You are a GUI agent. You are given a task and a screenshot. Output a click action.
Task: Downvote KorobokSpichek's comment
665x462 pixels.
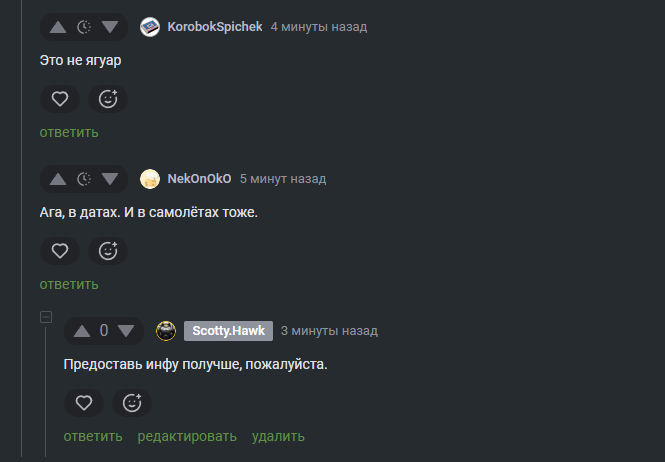pos(110,27)
